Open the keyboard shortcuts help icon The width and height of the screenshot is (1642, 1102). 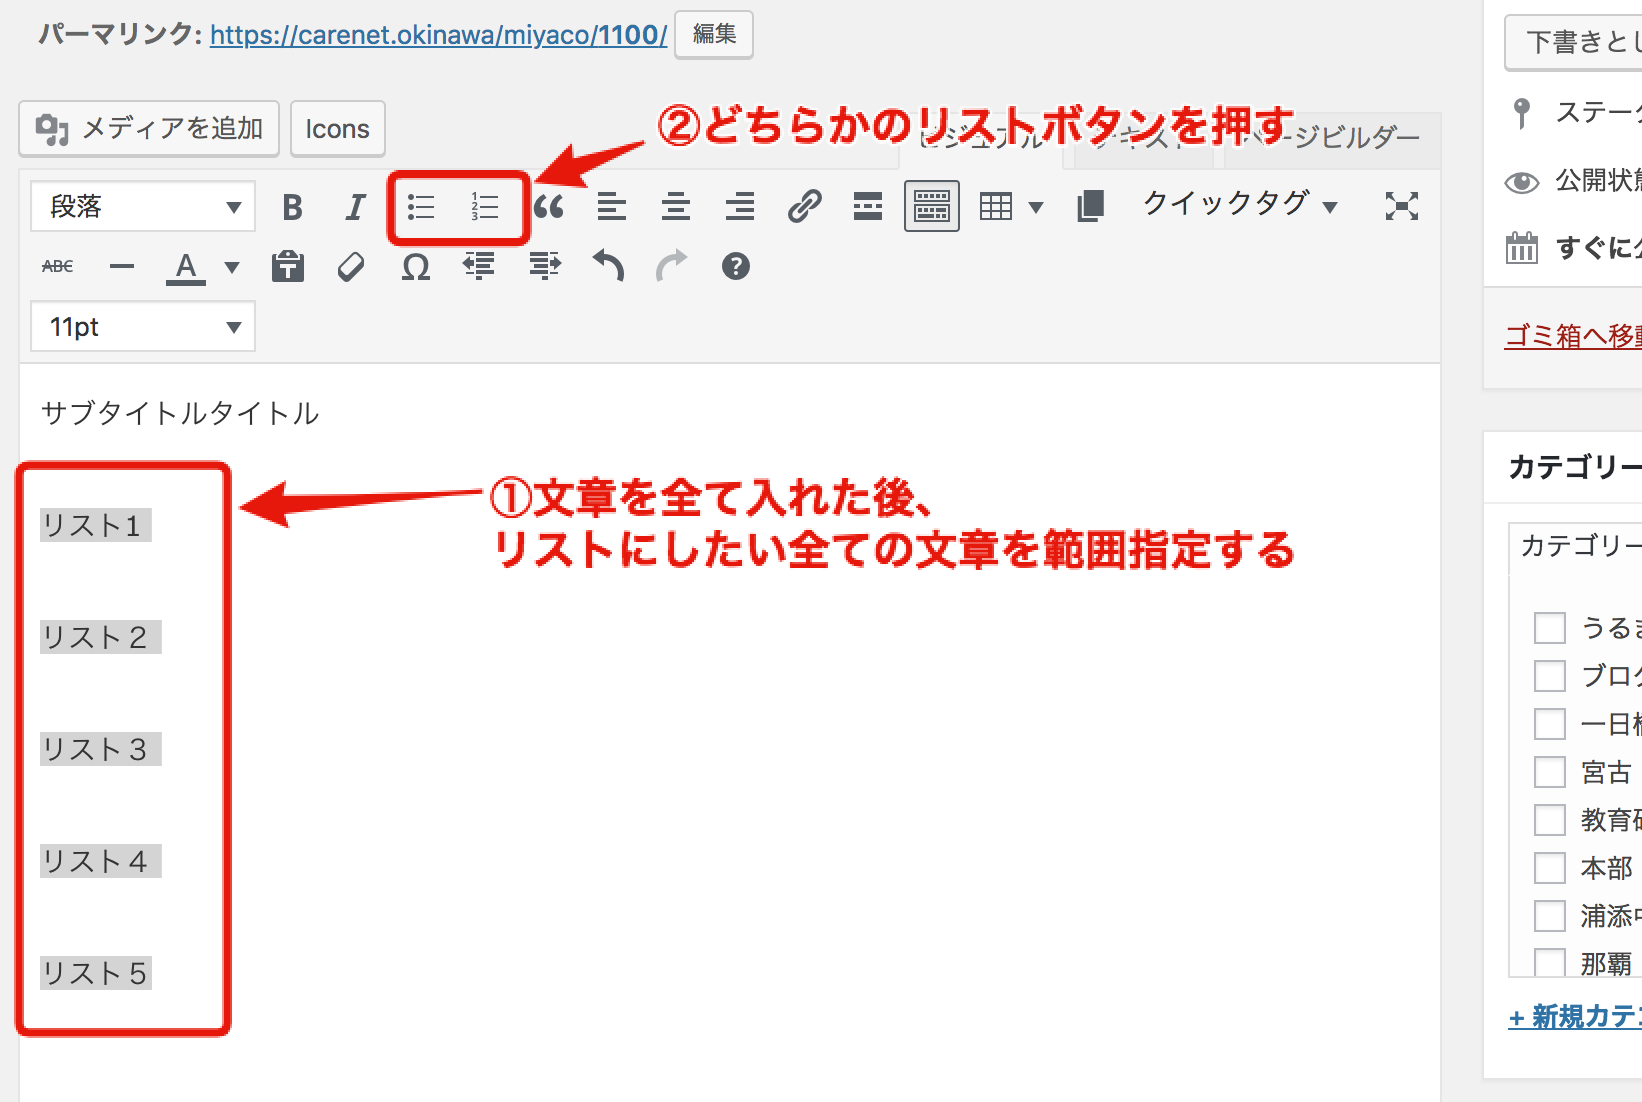click(x=735, y=266)
